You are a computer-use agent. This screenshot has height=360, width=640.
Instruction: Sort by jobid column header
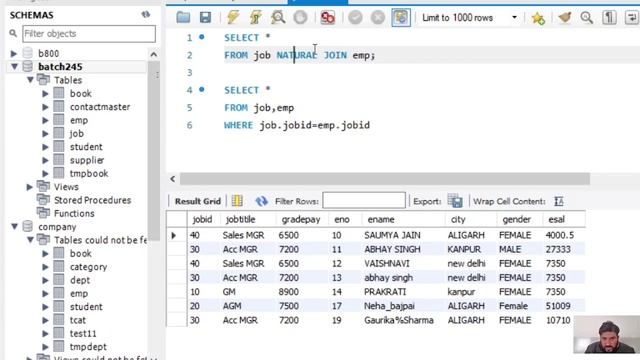[x=202, y=219]
